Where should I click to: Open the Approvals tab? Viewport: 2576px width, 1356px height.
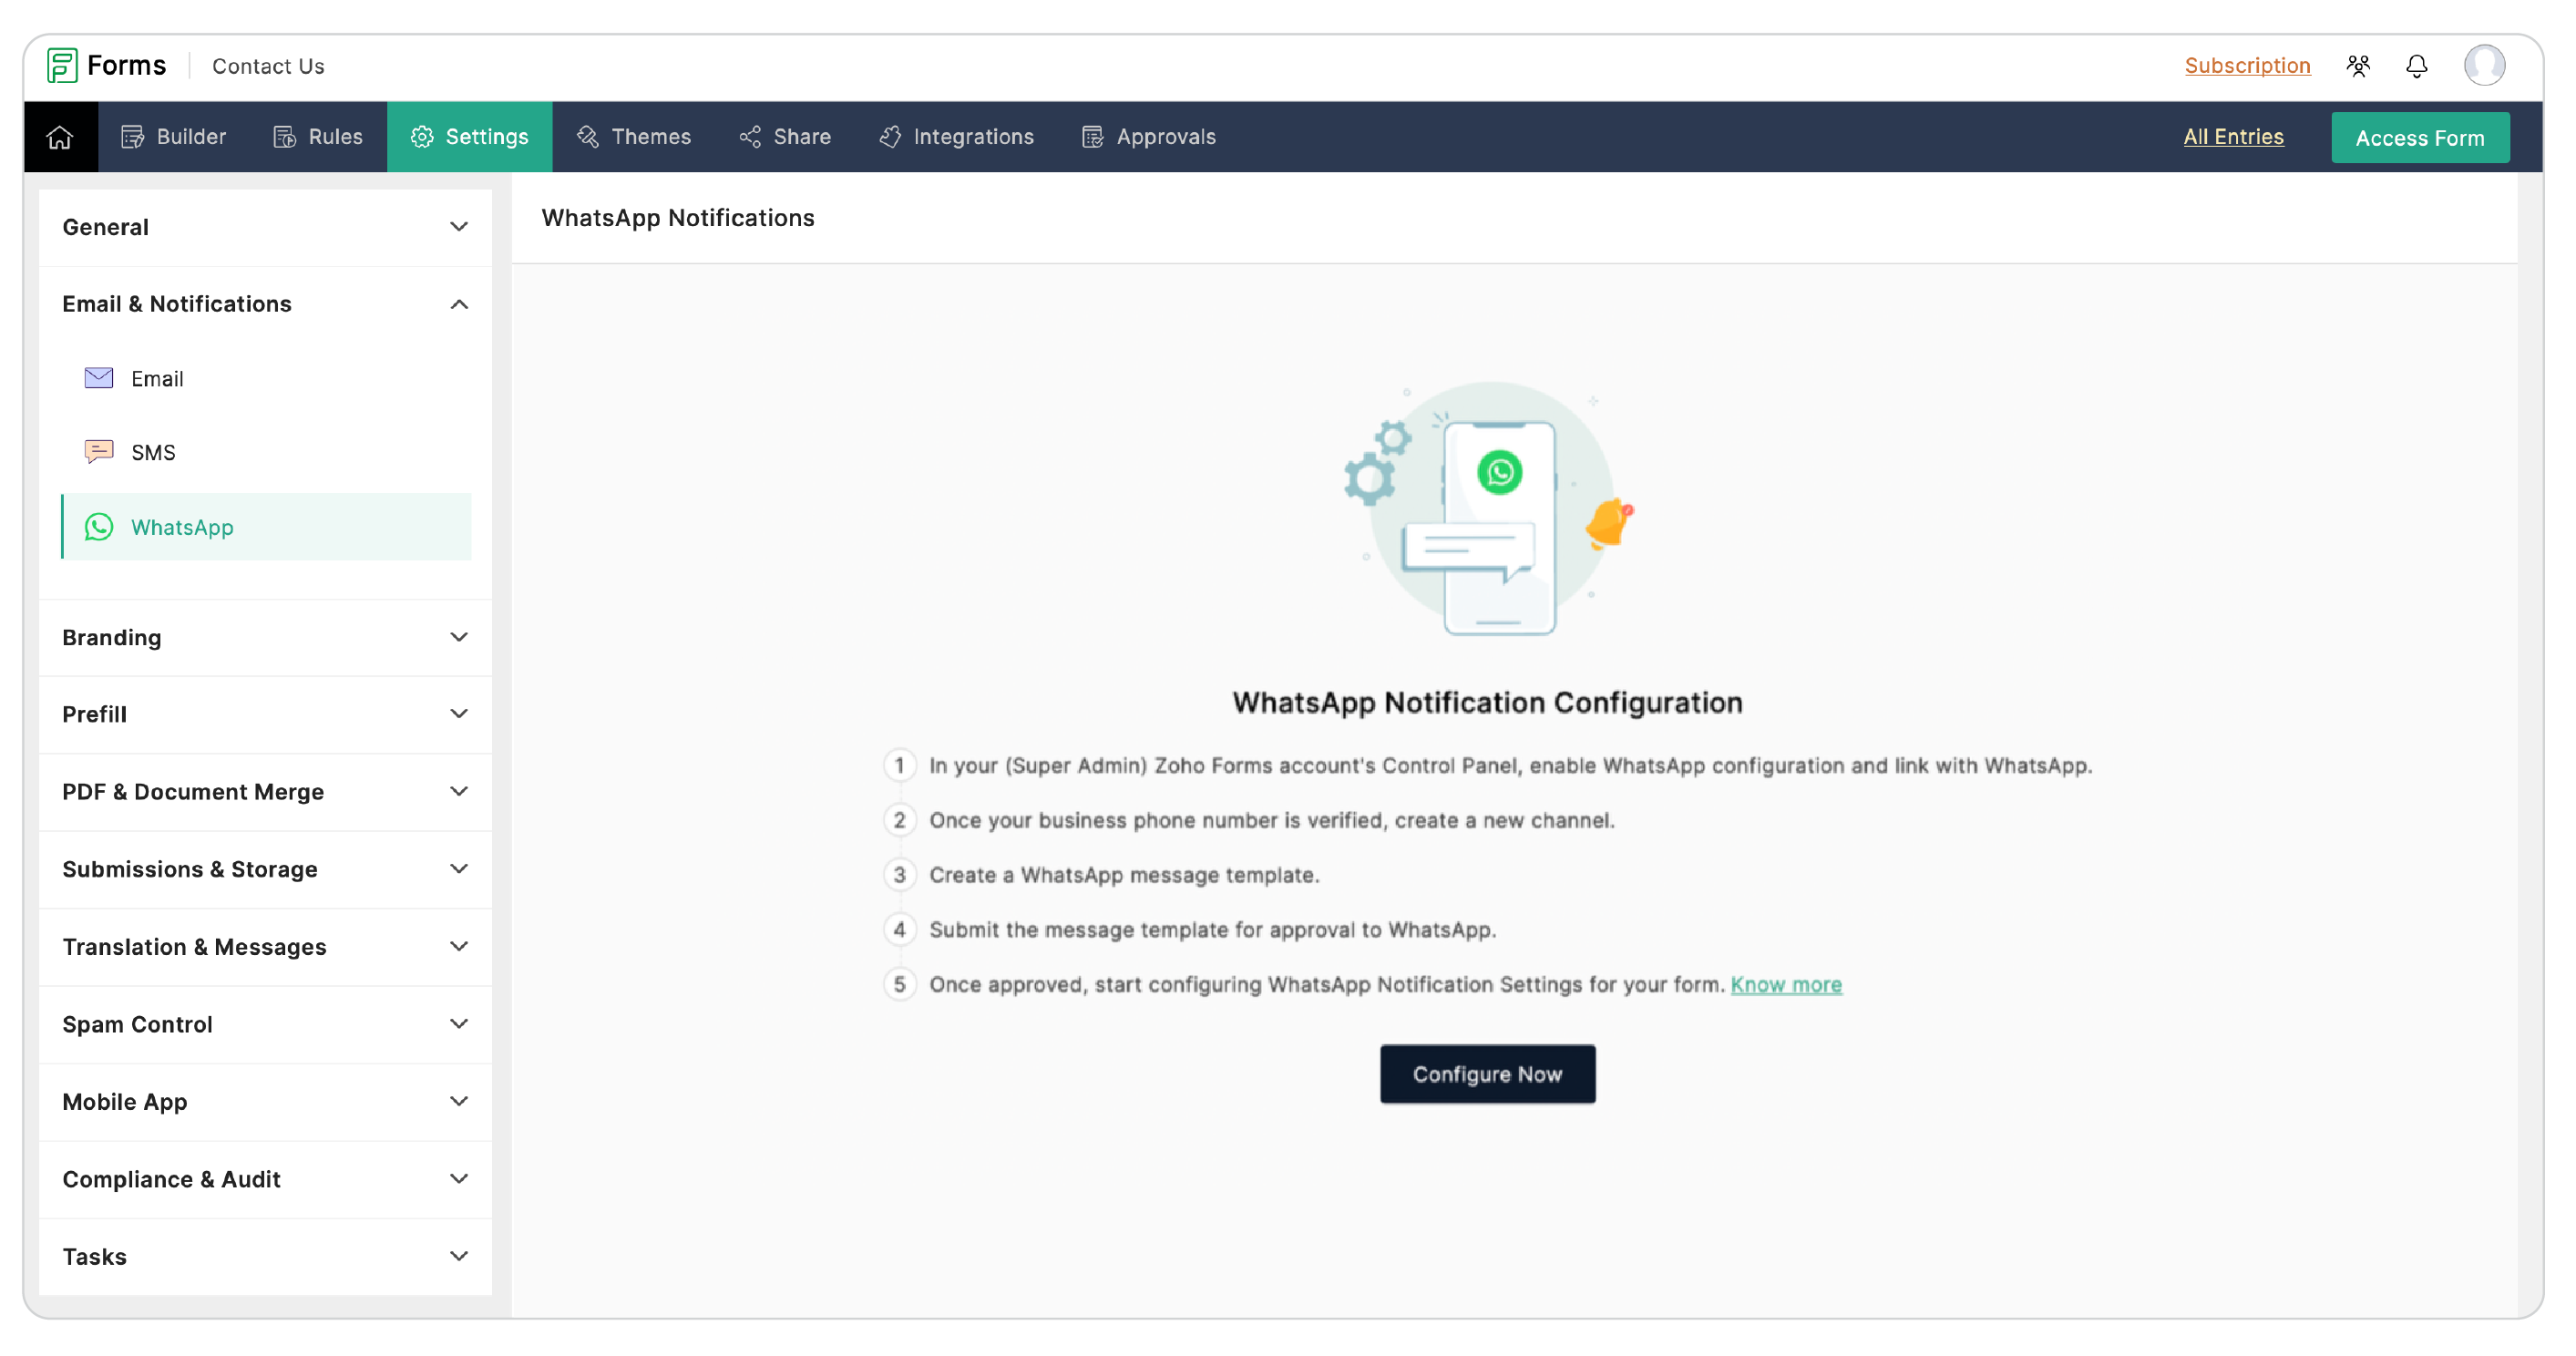[1149, 137]
